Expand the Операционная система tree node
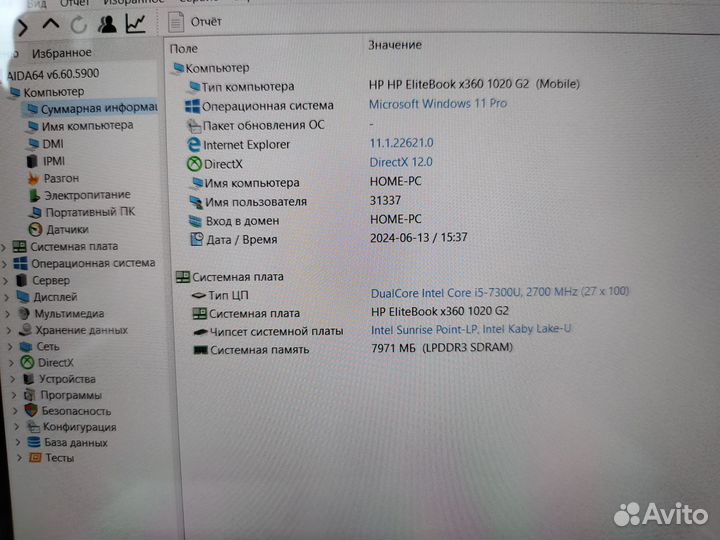This screenshot has height=540, width=720. tap(5, 264)
